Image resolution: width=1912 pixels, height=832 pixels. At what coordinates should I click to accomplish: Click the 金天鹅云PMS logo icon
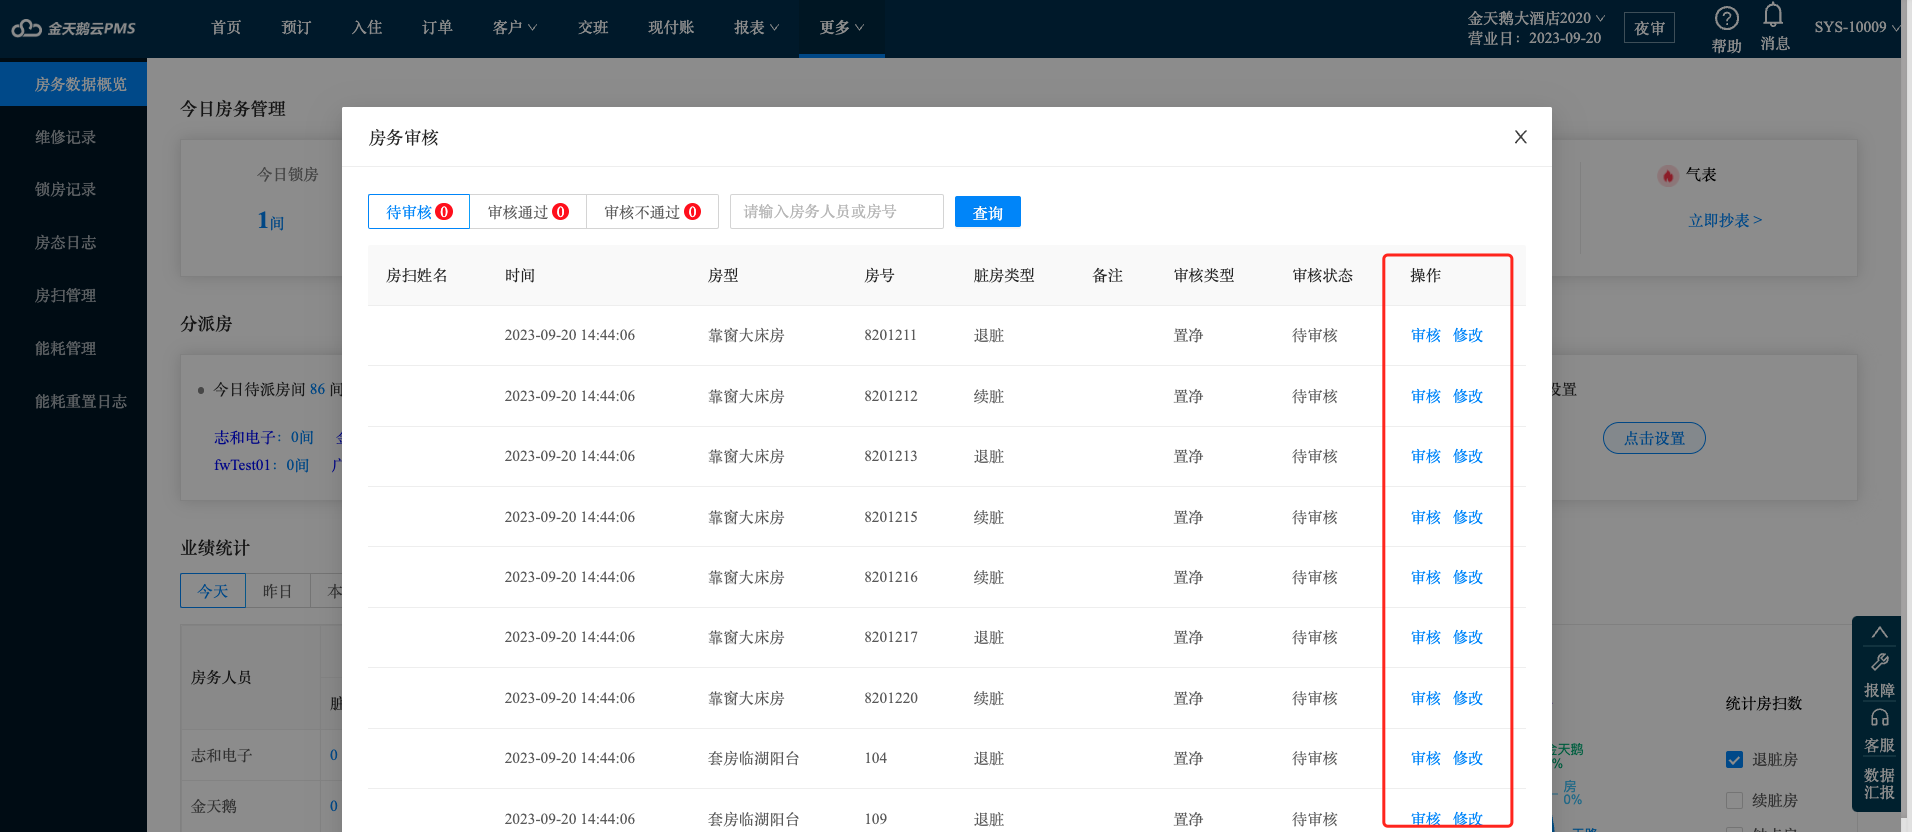(26, 28)
